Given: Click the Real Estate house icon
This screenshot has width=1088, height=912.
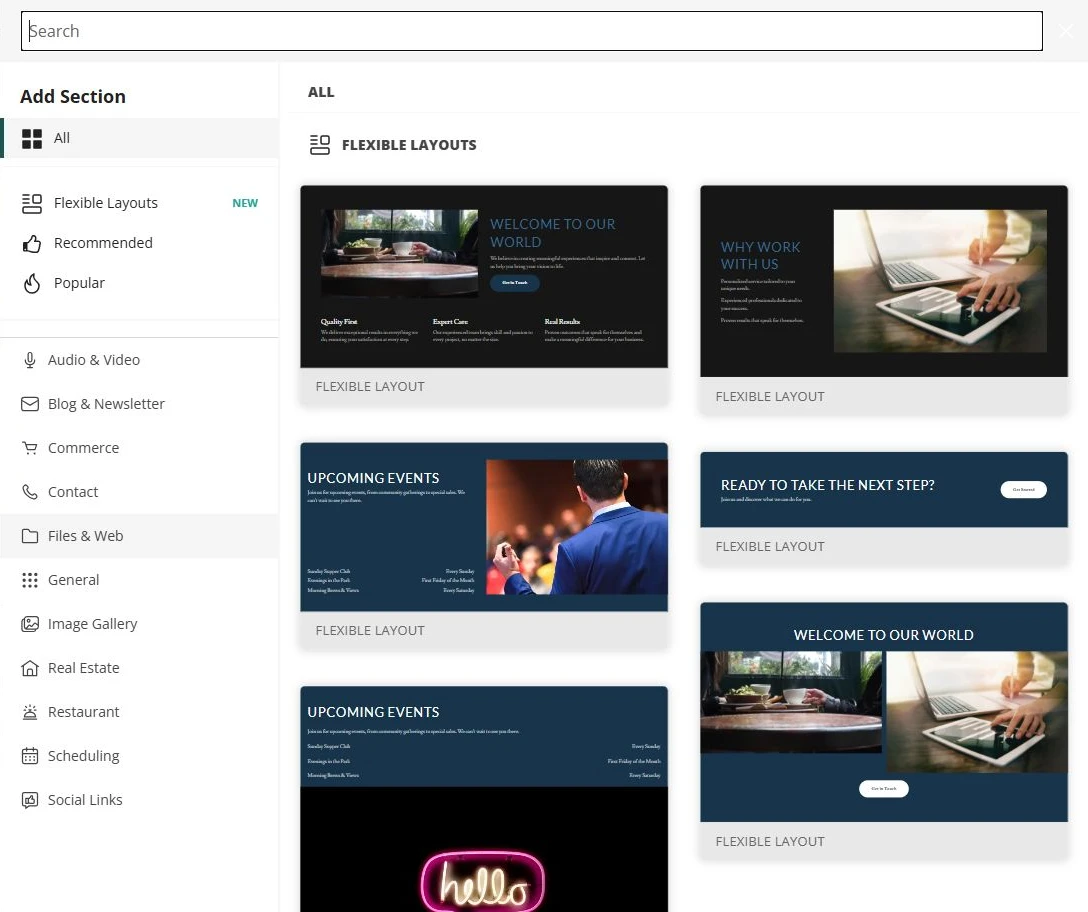Looking at the screenshot, I should point(30,668).
